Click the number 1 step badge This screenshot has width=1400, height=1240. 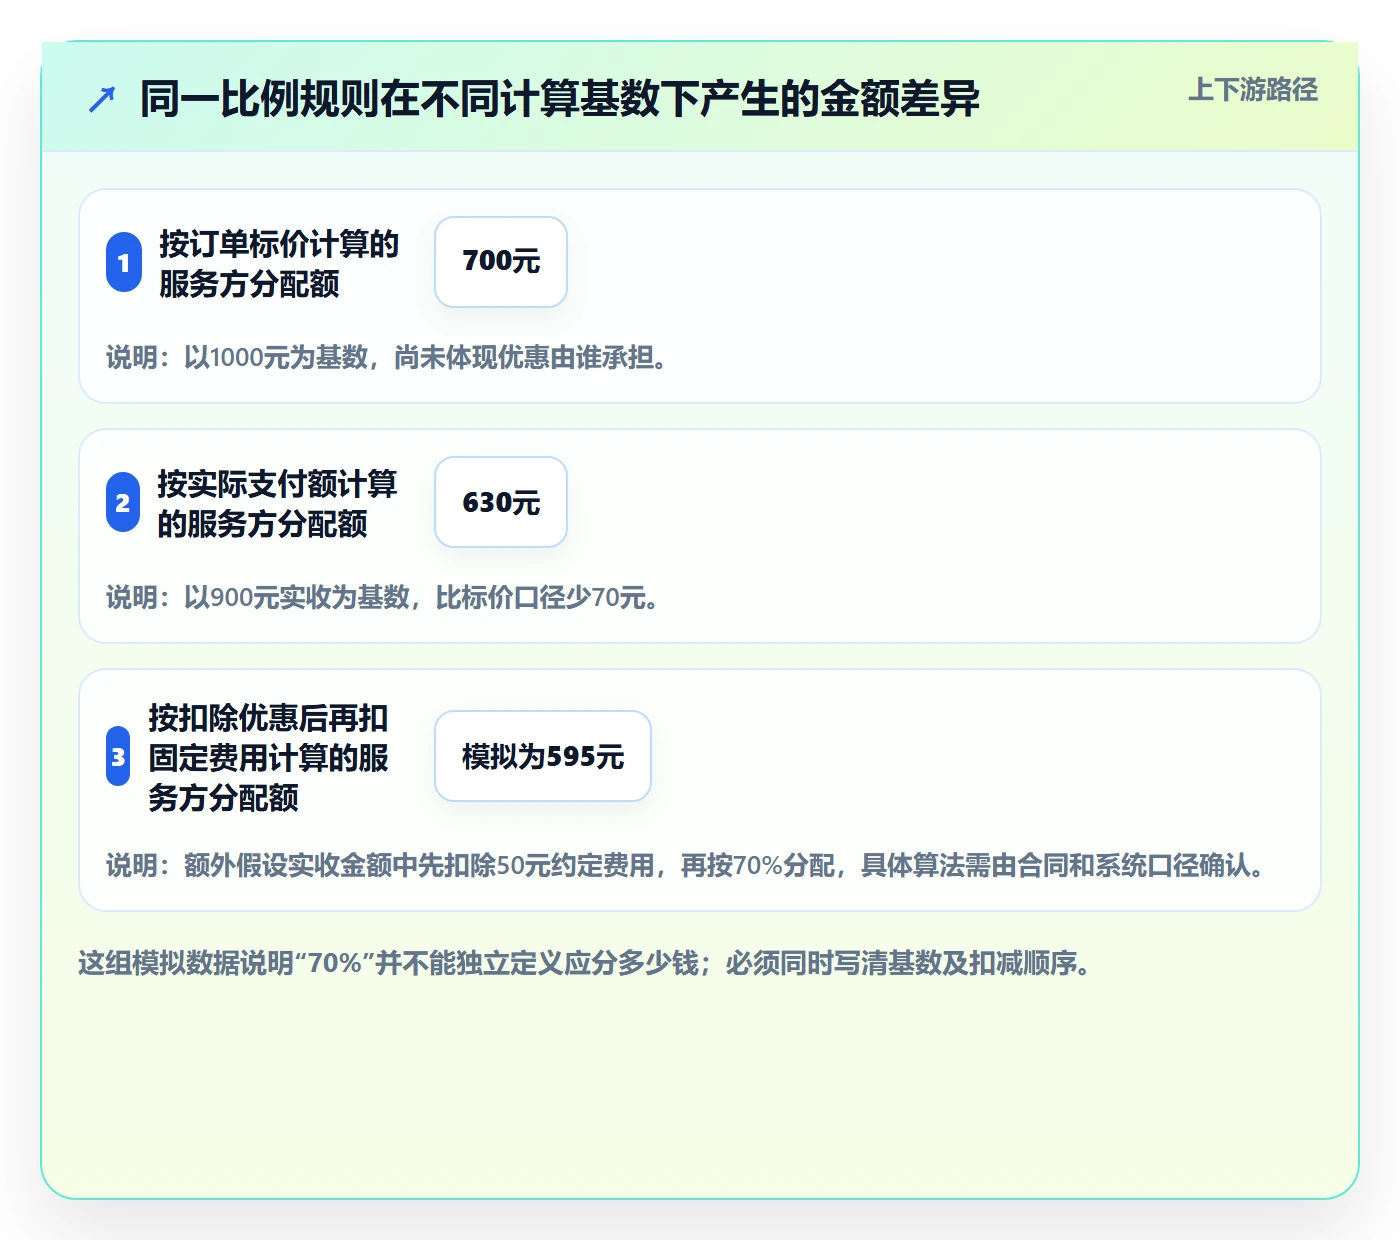tap(124, 263)
